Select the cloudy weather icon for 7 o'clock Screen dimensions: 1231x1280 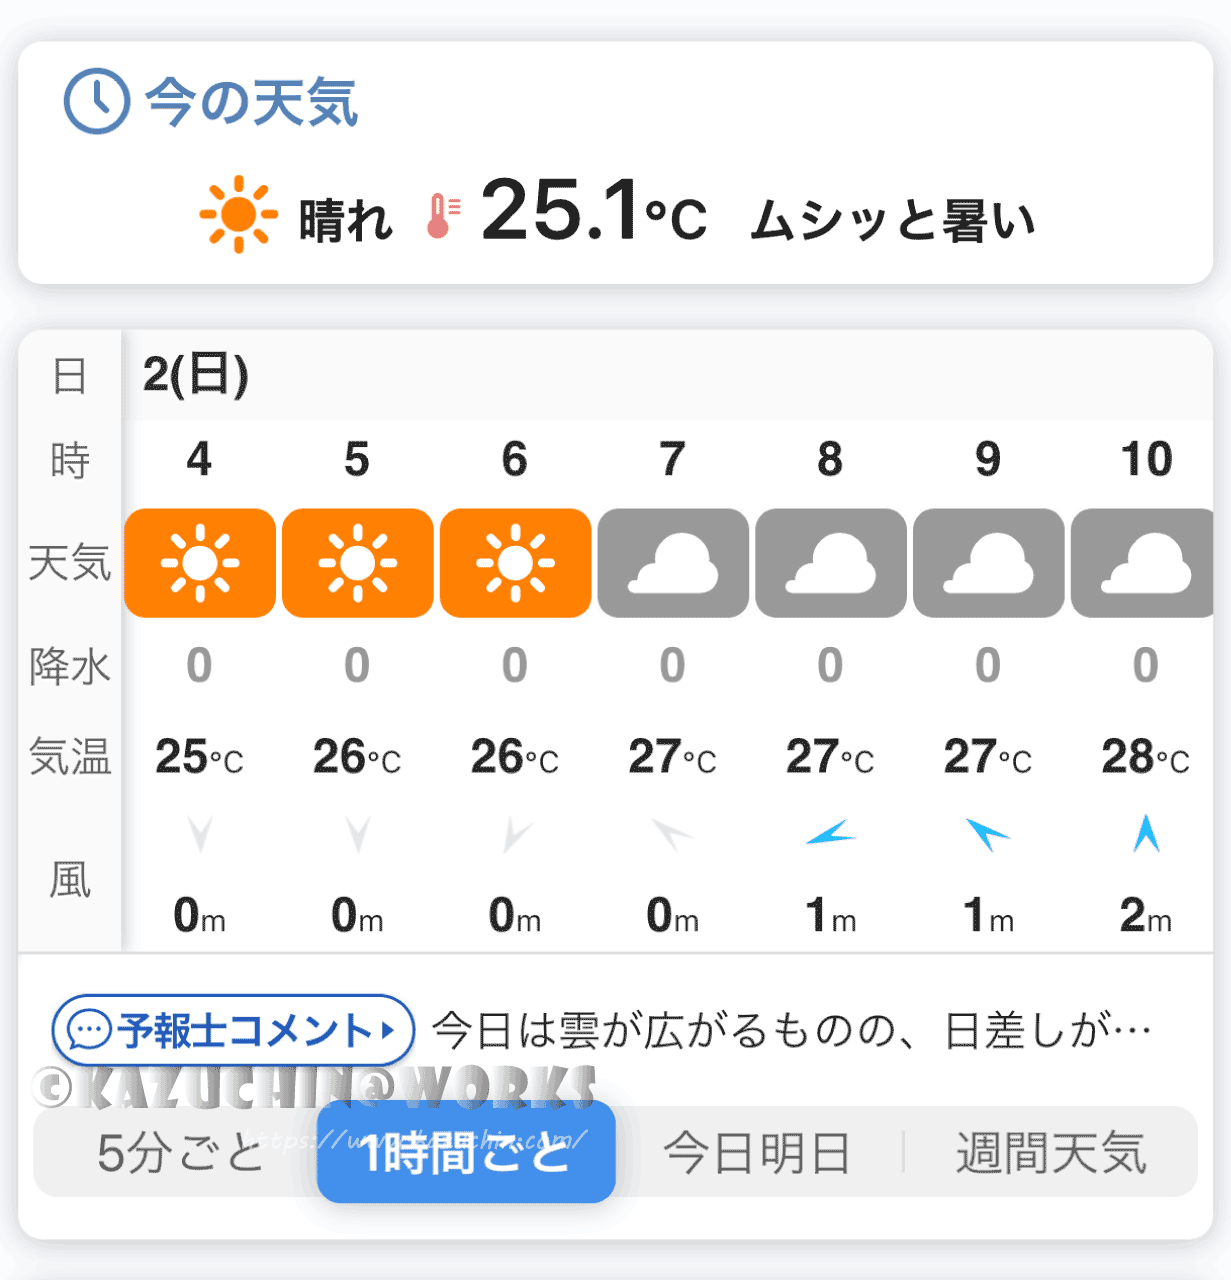tap(673, 563)
